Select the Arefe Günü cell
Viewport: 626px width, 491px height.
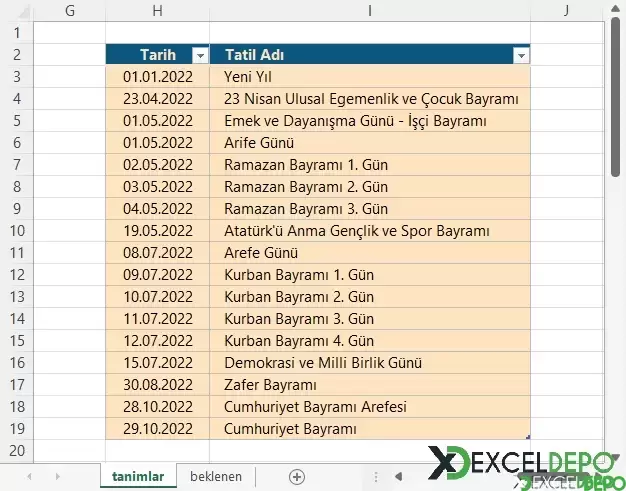[370, 253]
